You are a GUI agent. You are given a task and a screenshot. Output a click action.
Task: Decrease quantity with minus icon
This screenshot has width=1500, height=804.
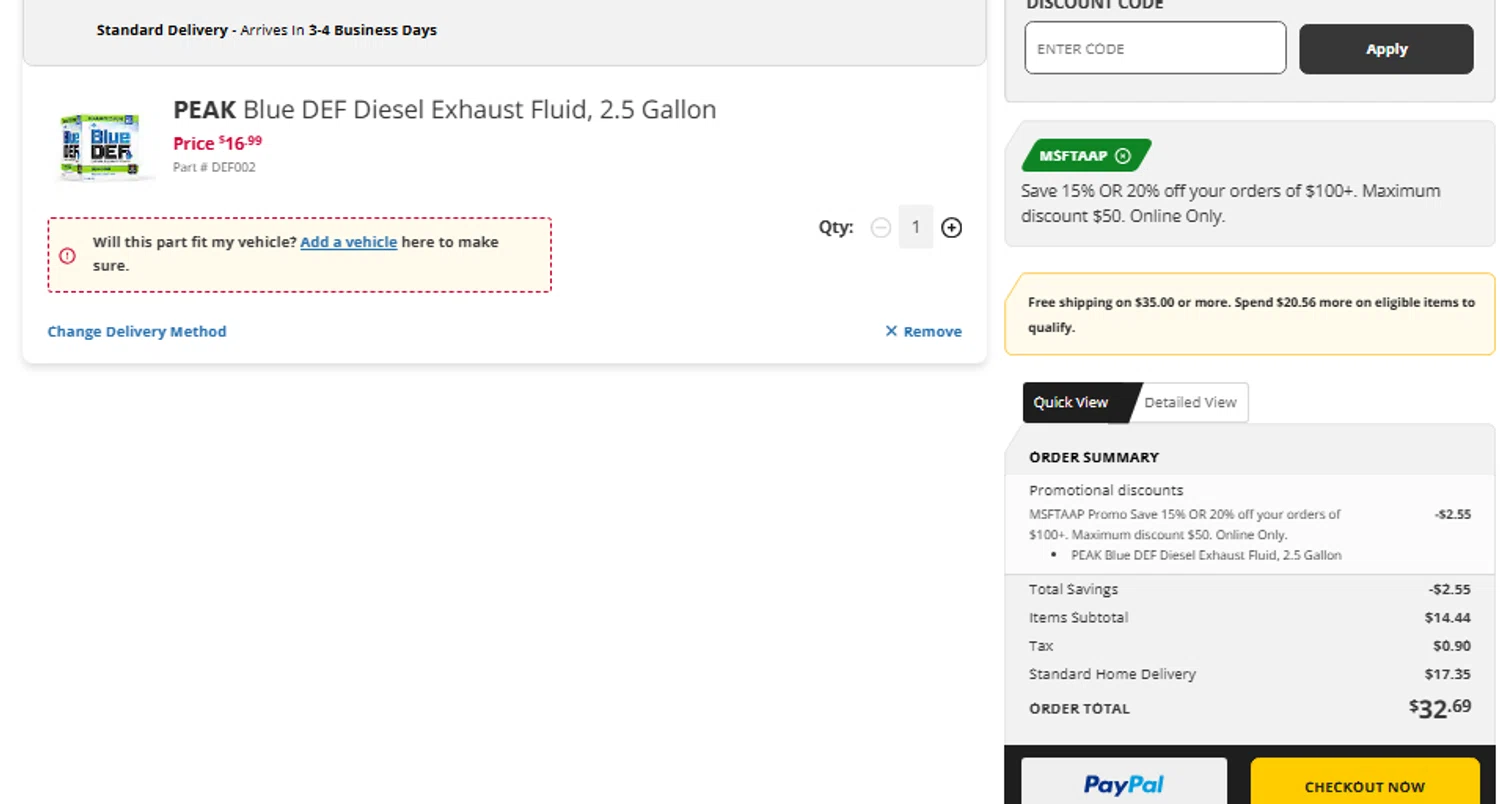pyautogui.click(x=880, y=228)
